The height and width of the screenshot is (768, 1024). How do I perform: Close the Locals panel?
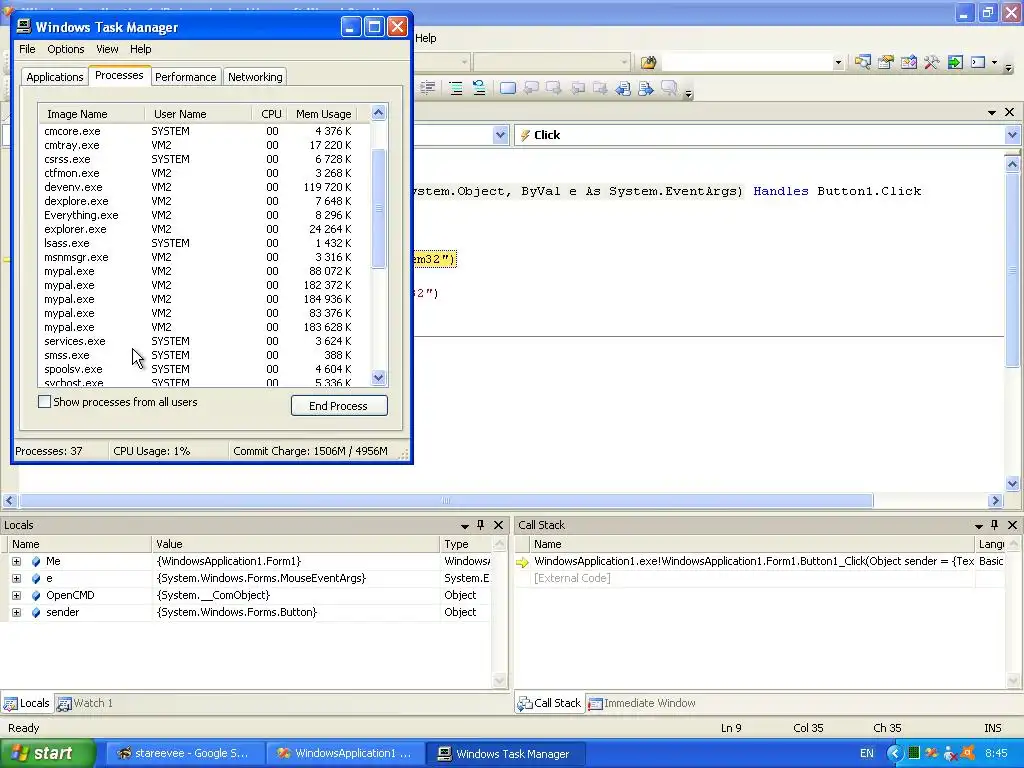tap(498, 525)
